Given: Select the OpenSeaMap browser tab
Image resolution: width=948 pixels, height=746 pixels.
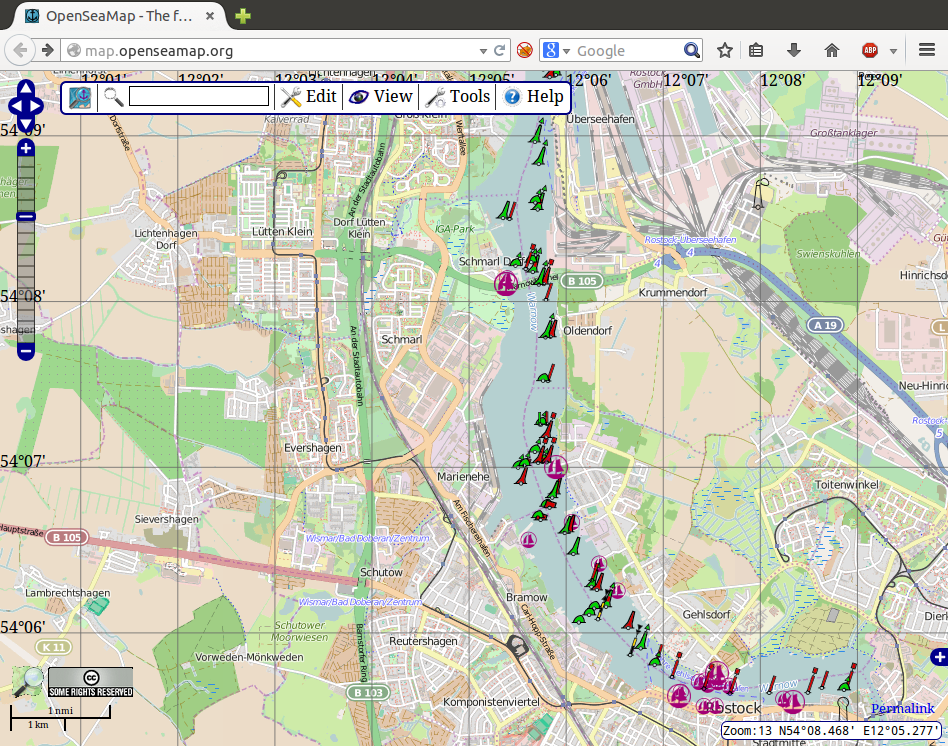Looking at the screenshot, I should tap(118, 16).
